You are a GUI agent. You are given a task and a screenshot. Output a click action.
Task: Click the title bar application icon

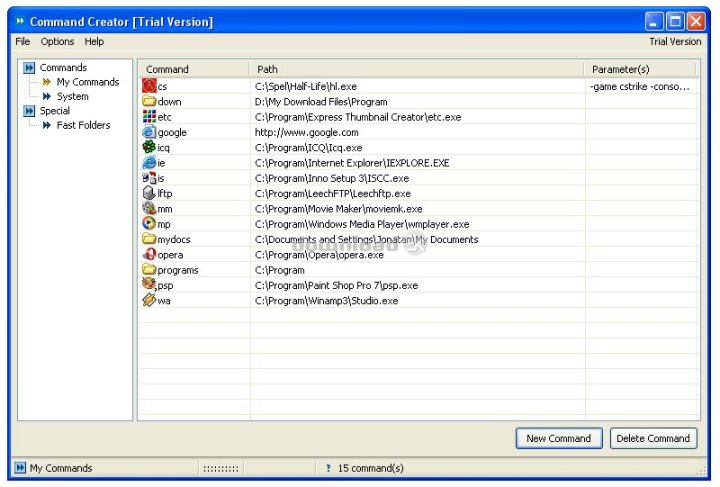tap(20, 21)
